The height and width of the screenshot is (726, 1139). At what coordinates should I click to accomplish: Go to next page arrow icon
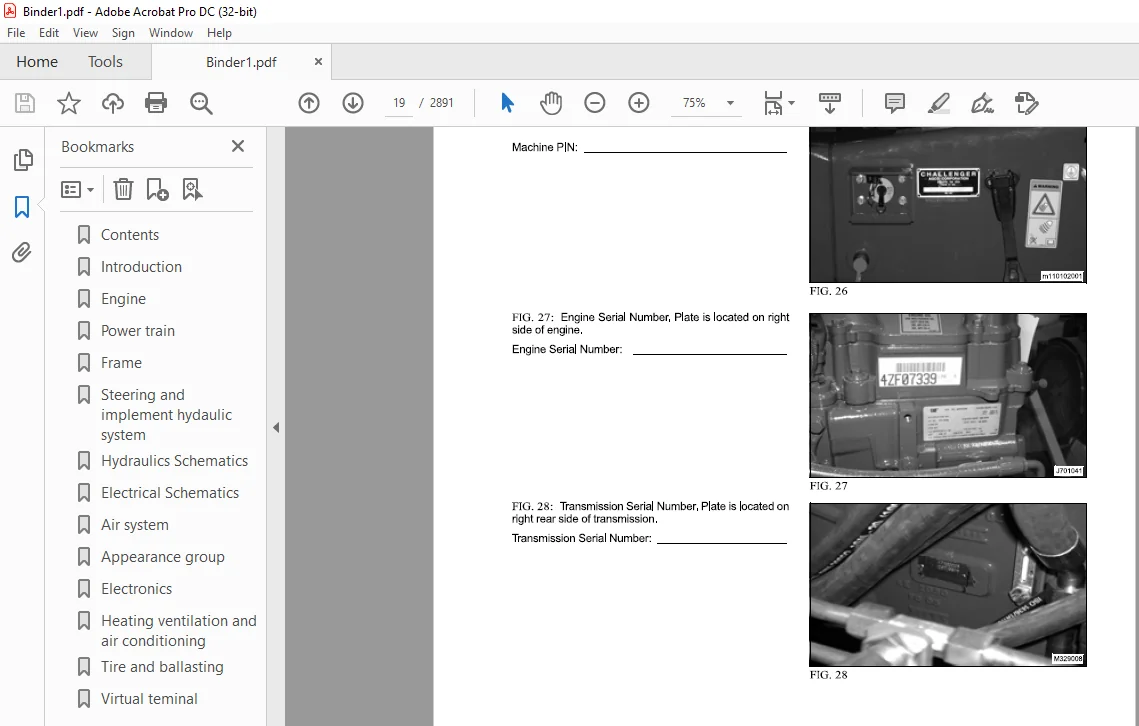point(353,103)
